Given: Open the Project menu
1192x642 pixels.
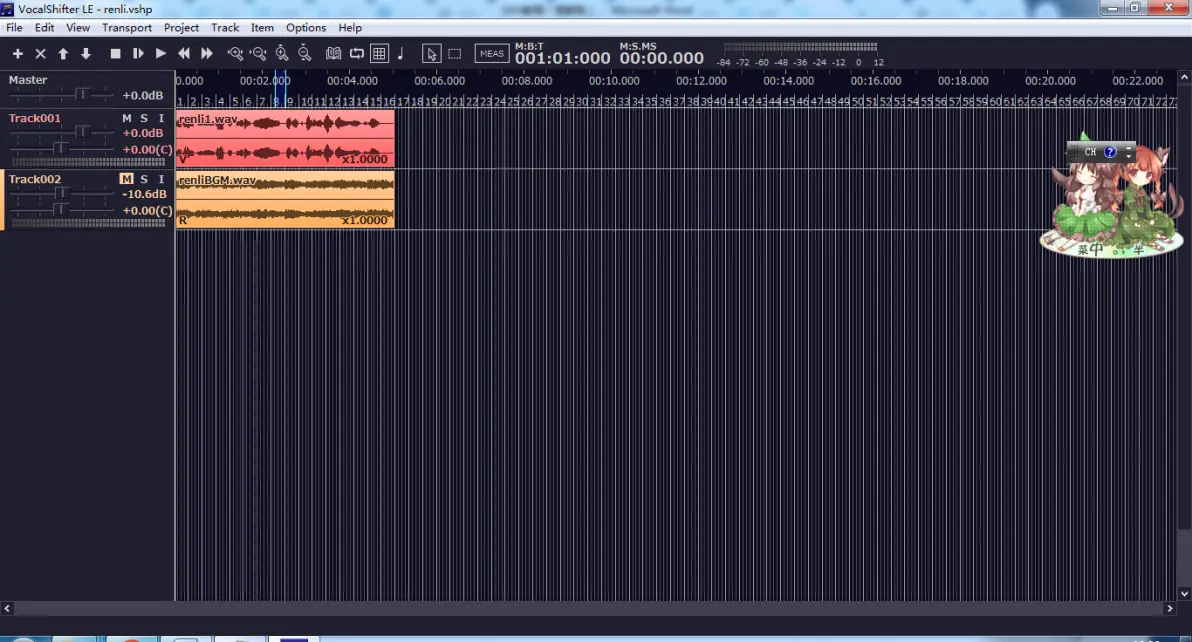Looking at the screenshot, I should [181, 27].
